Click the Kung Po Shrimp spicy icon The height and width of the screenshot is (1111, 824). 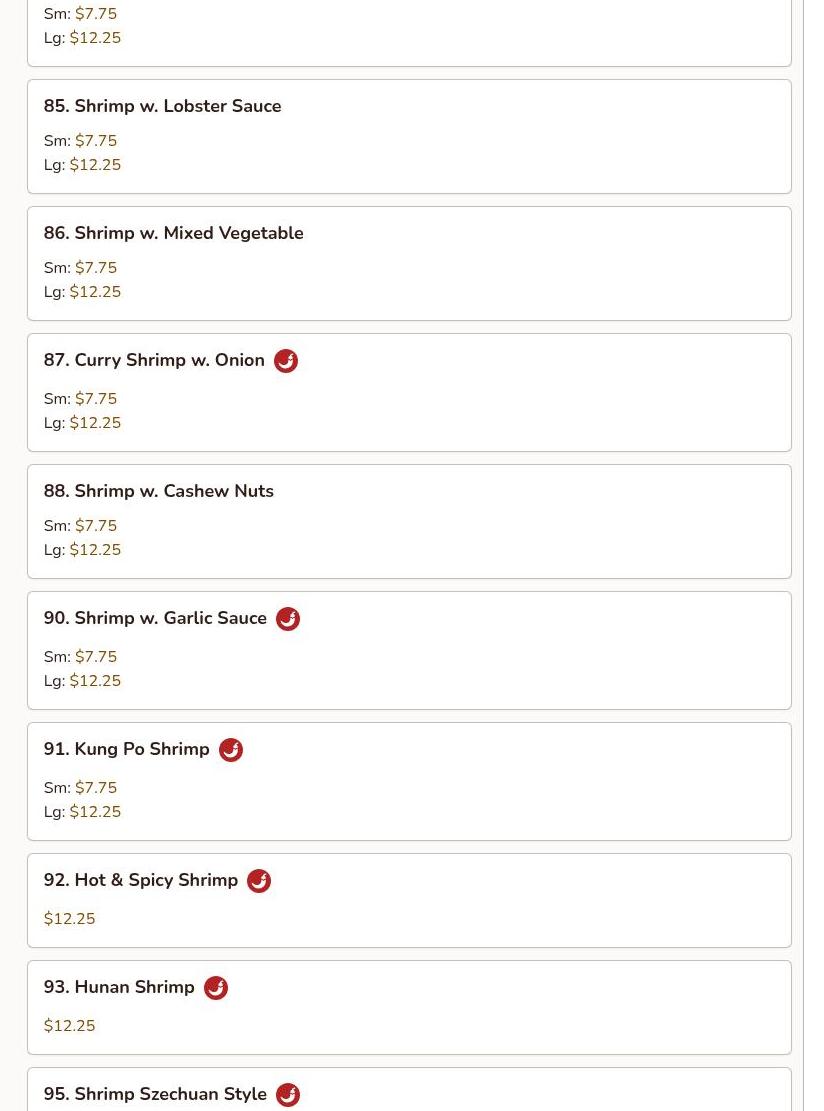coord(231,750)
